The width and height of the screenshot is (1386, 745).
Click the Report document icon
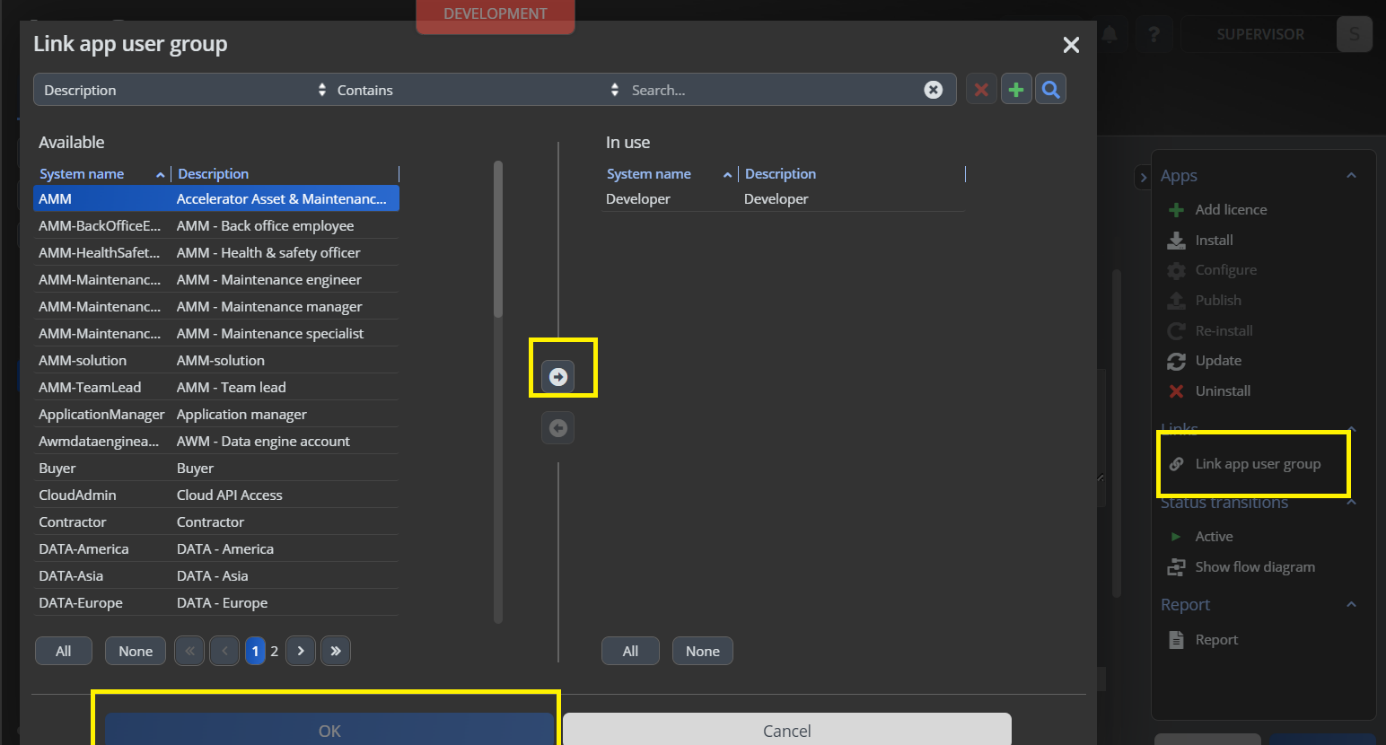coord(1176,640)
